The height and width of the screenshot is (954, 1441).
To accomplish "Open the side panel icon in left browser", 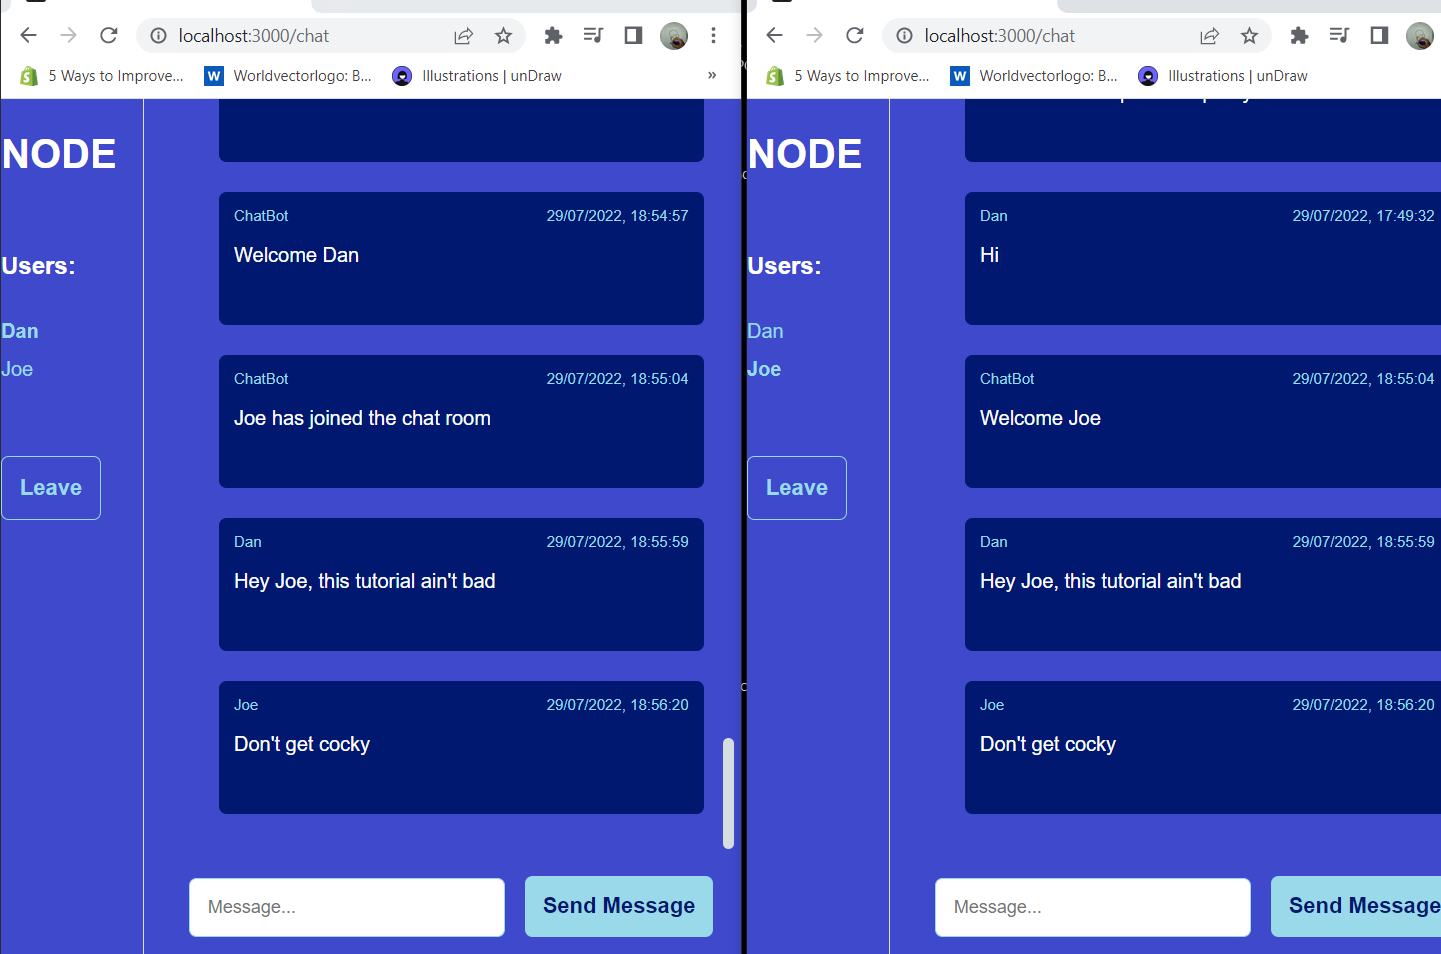I will [632, 35].
